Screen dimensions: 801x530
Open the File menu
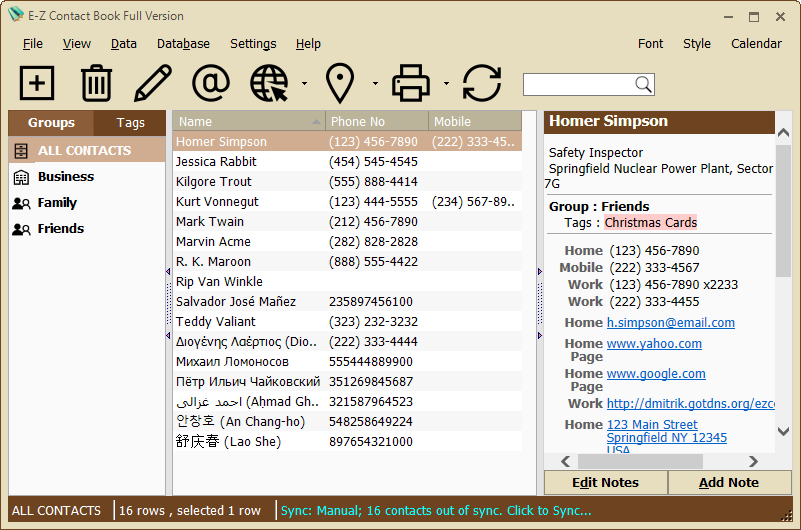(33, 44)
